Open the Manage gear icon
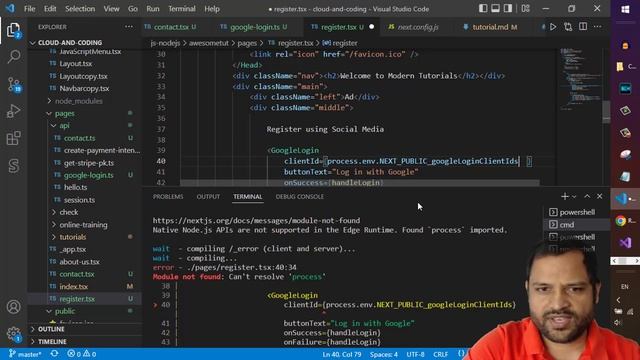640x360 pixels. click(13, 334)
